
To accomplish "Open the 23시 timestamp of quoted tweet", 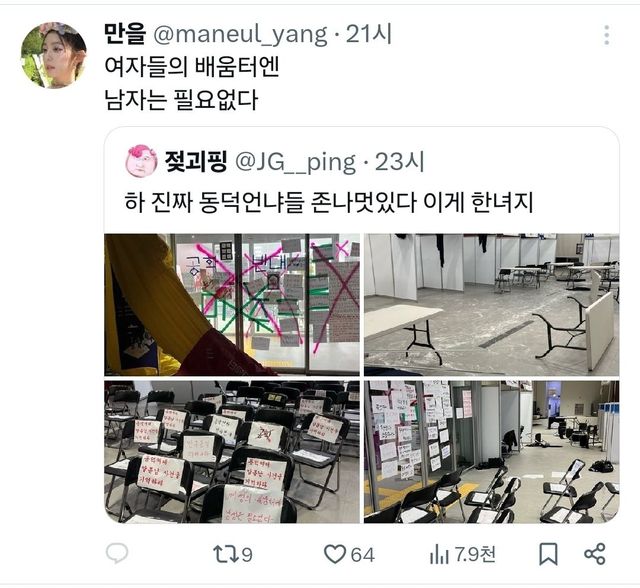I will 400,162.
